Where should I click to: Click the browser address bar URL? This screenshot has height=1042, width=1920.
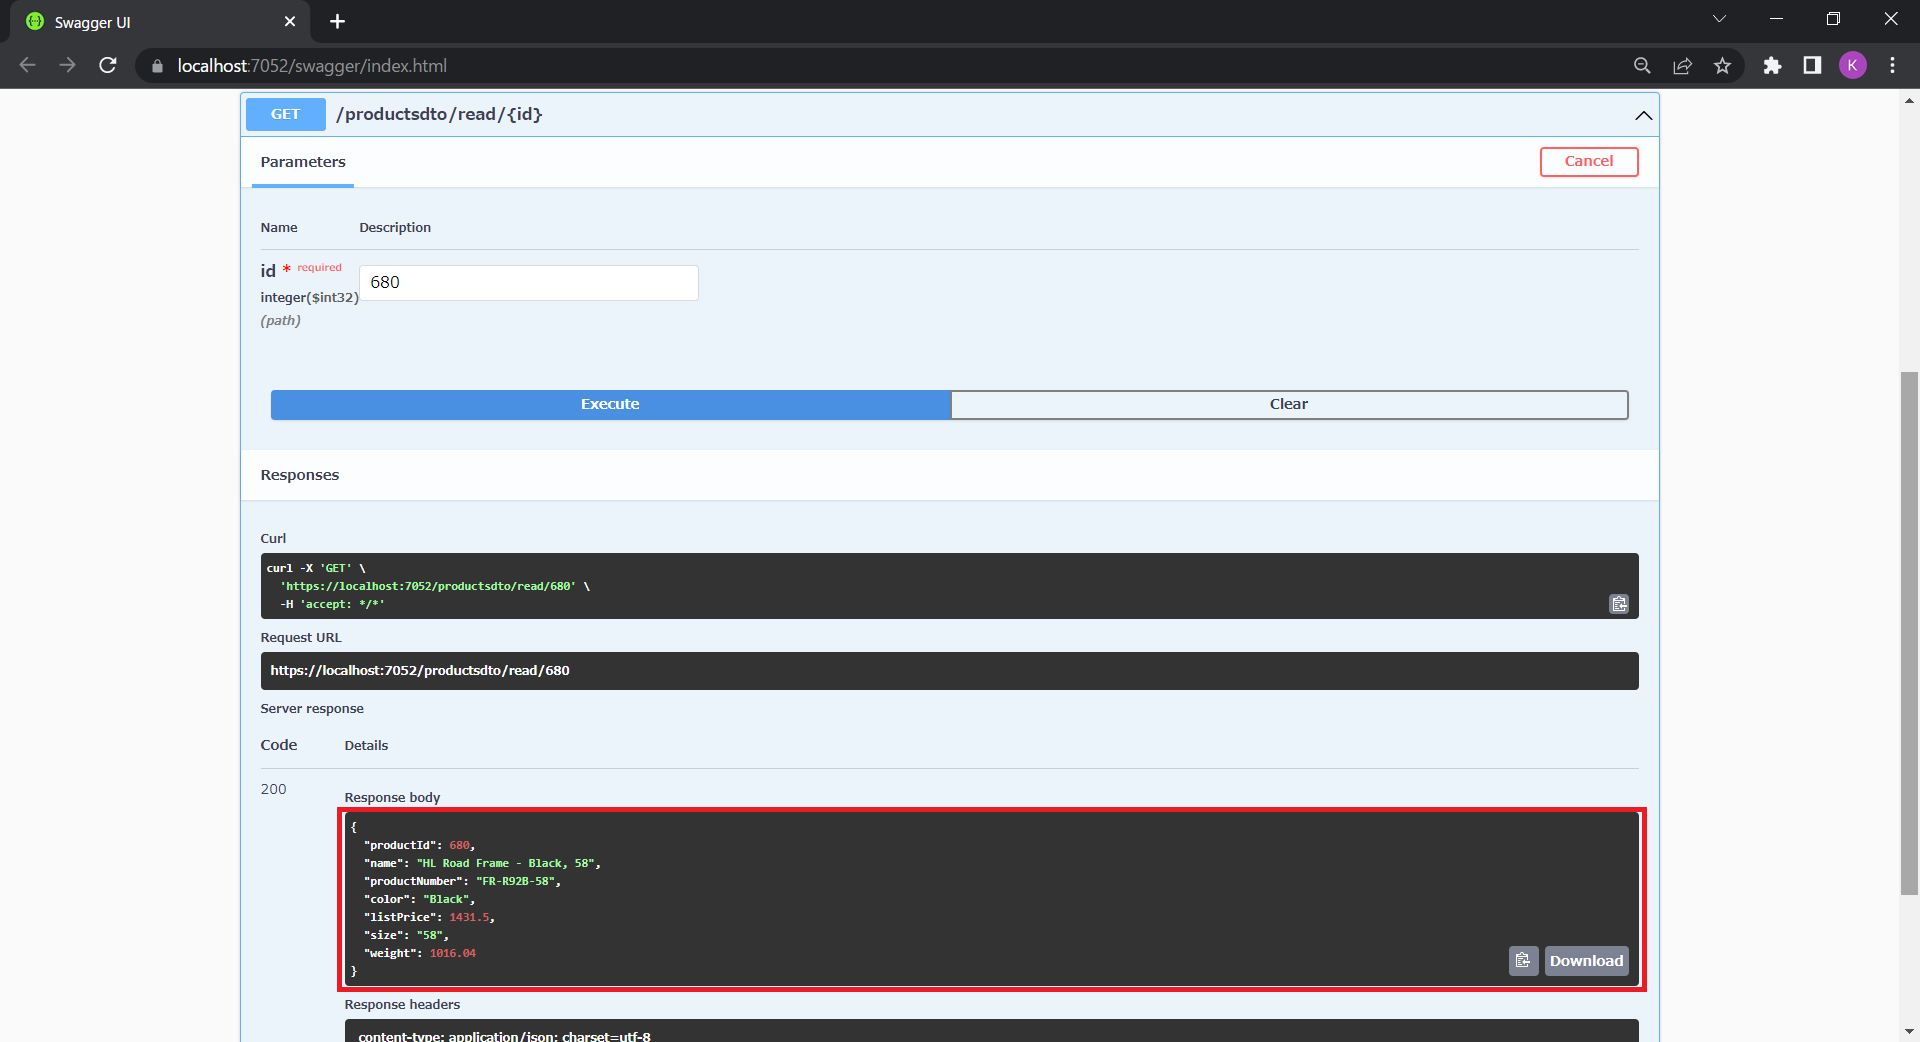(x=312, y=66)
